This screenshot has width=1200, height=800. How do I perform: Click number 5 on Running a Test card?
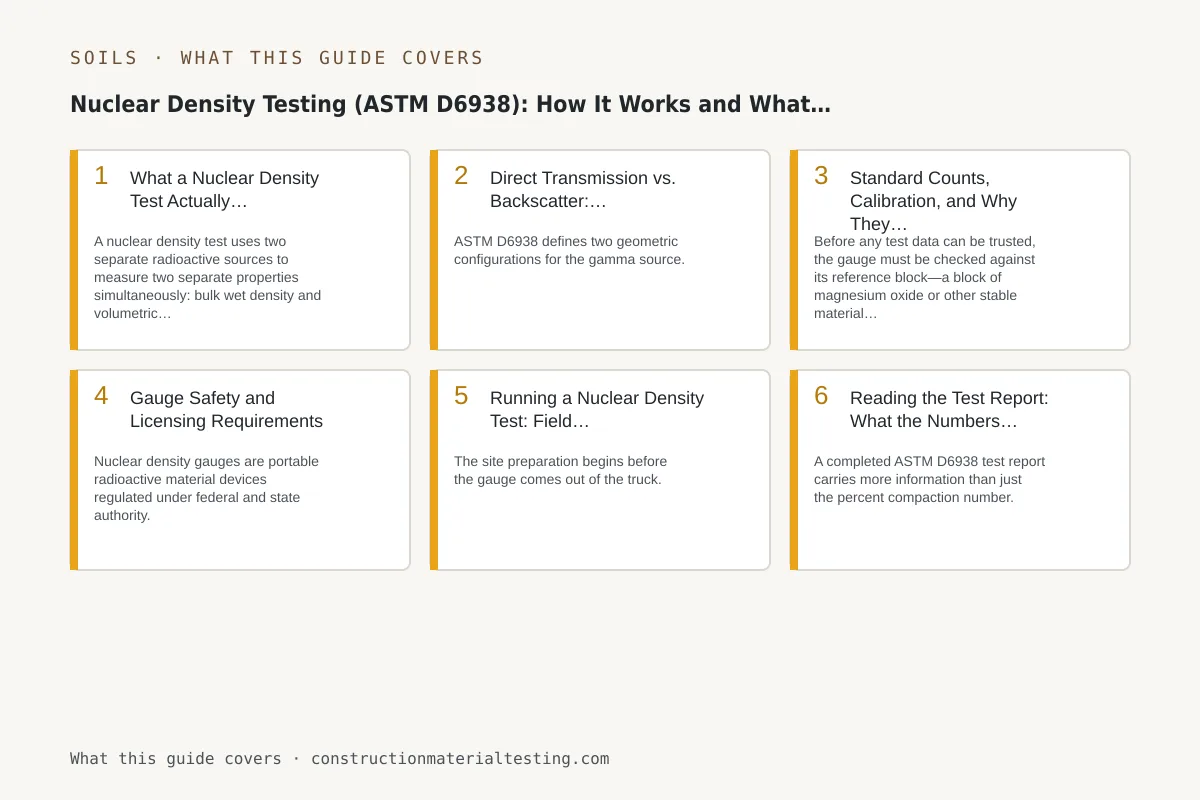[x=461, y=396]
